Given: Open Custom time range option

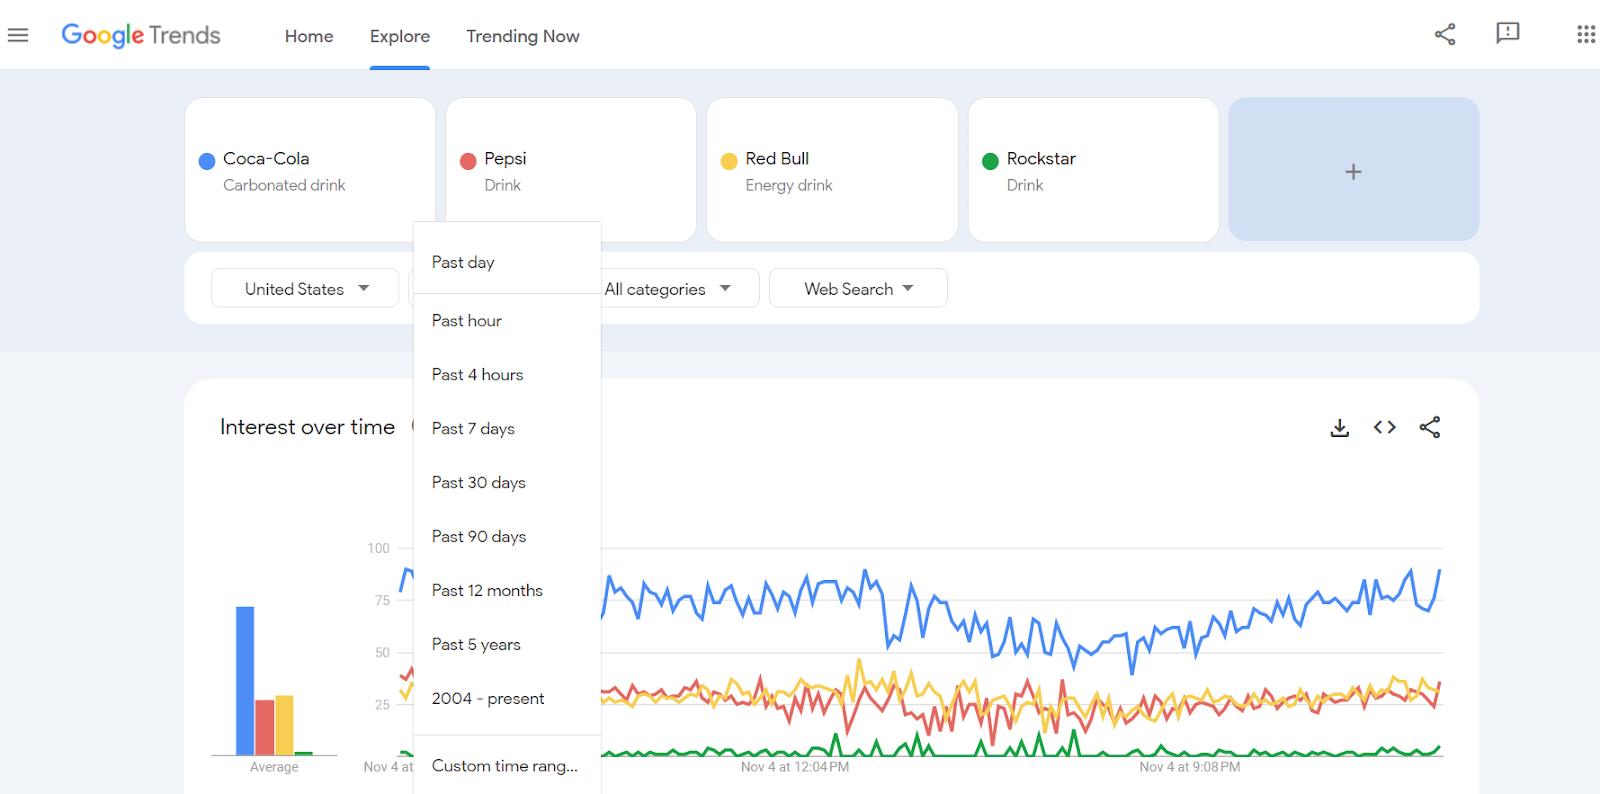Looking at the screenshot, I should pyautogui.click(x=507, y=766).
